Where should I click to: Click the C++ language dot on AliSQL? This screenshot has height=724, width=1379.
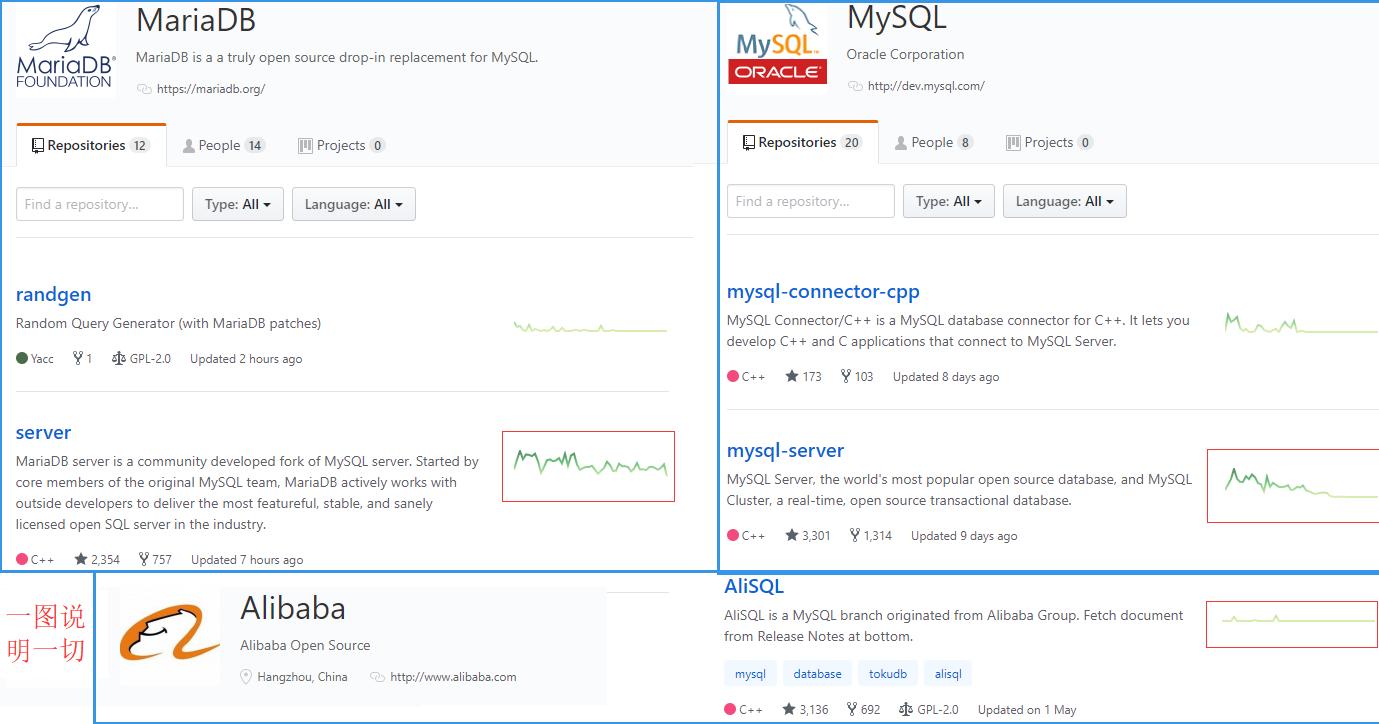[731, 709]
